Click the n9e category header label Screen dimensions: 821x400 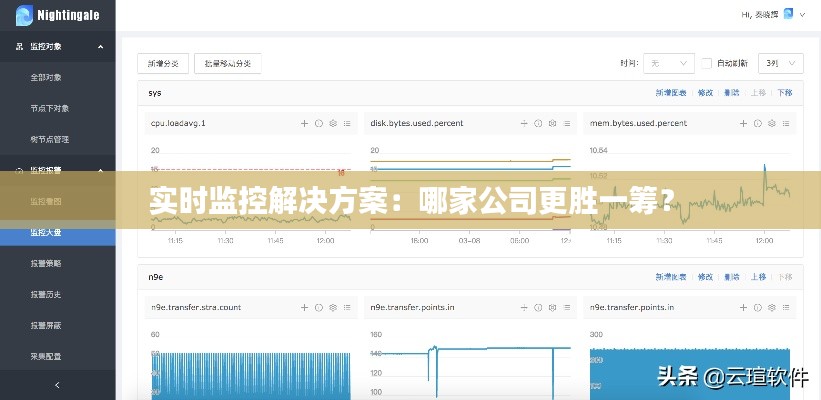(156, 277)
